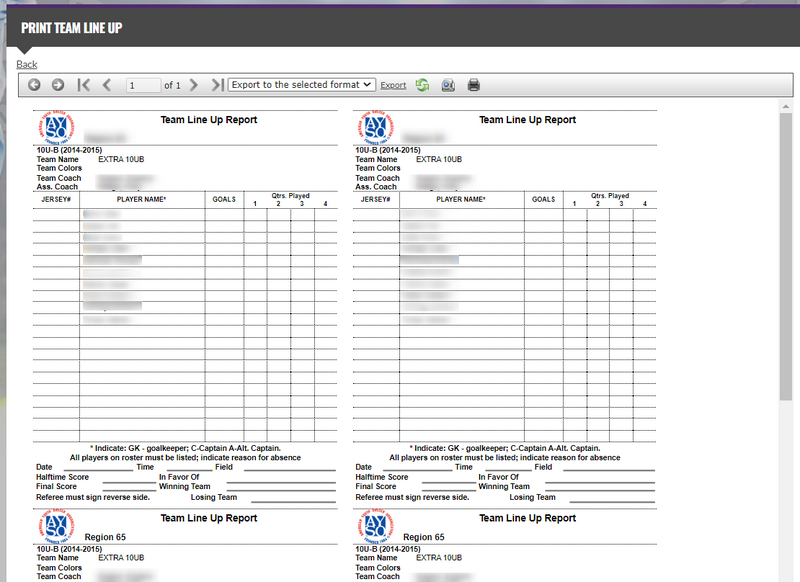Navigate forward using the circular forward arrow icon

[x=57, y=85]
